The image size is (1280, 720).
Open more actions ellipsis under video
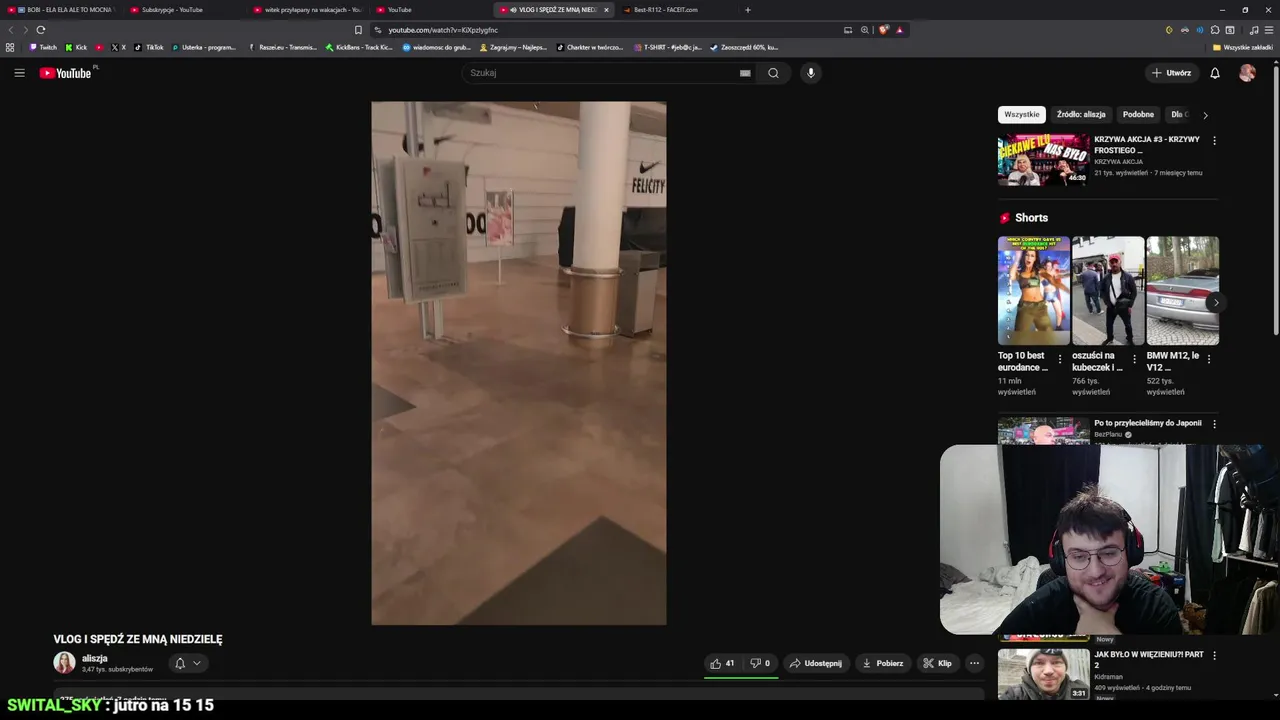tap(974, 663)
